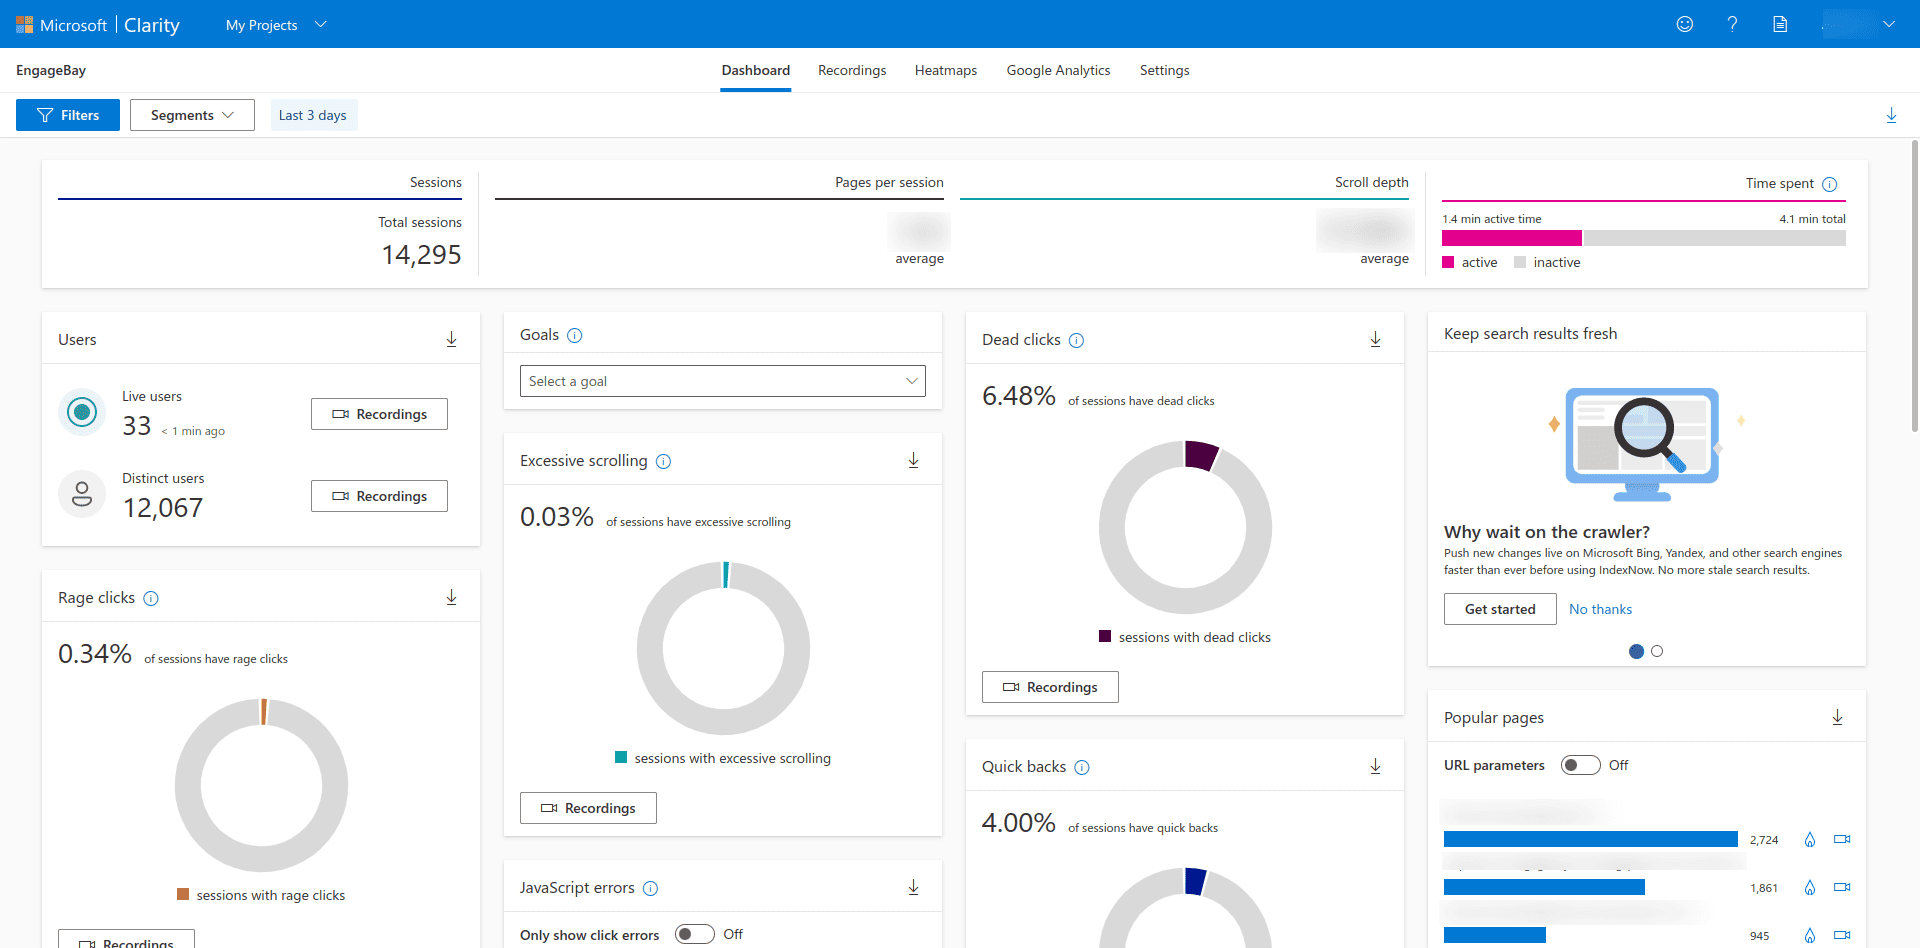Click Get started for IndexNow

[1500, 609]
